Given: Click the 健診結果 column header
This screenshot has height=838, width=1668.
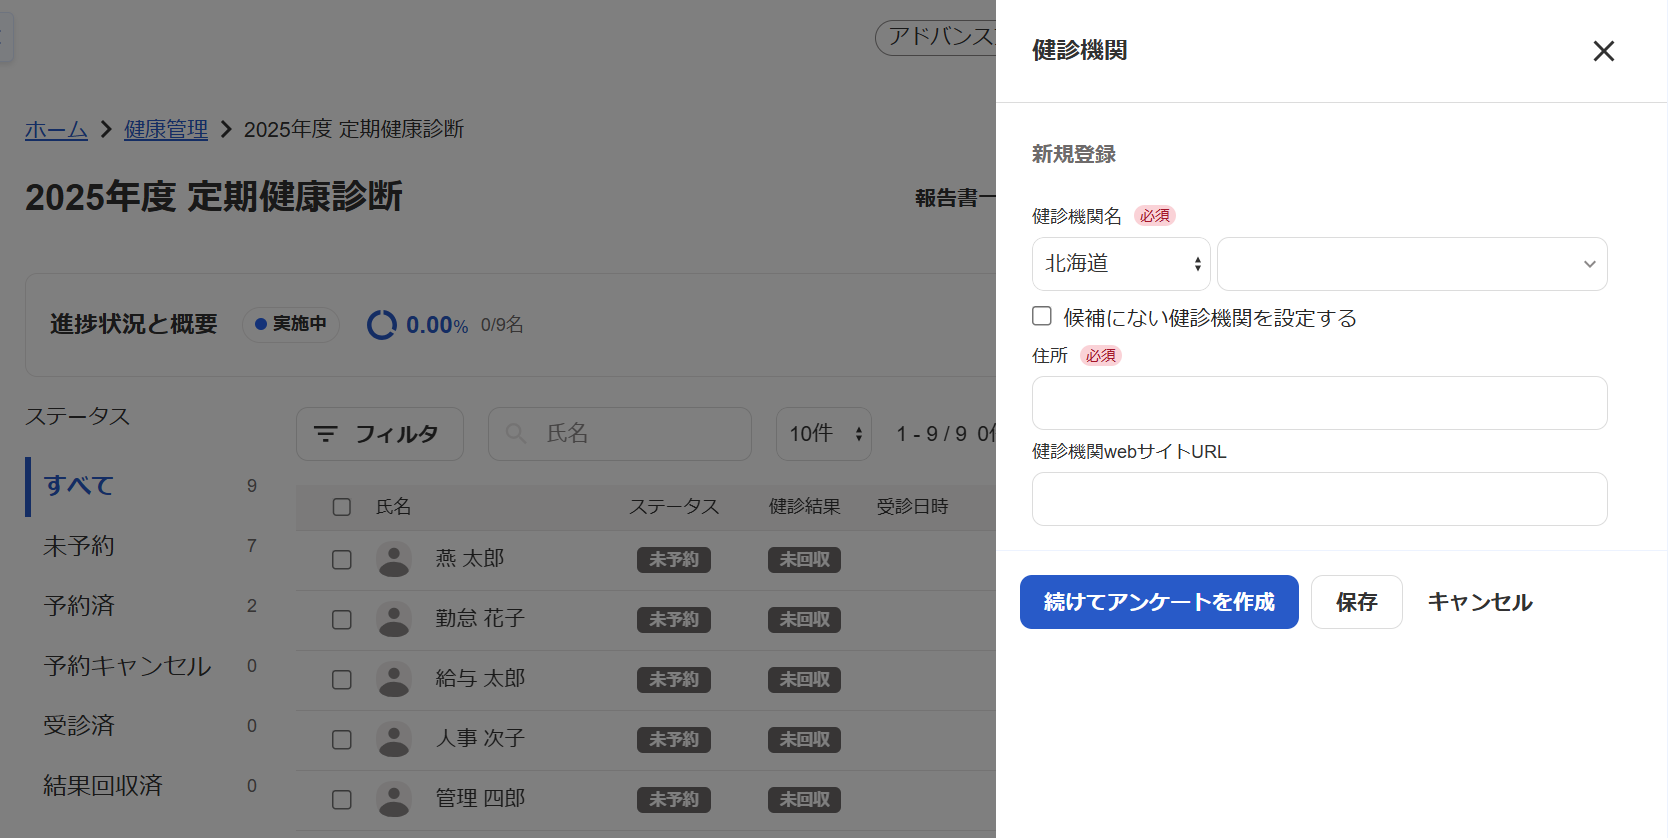Looking at the screenshot, I should tap(805, 507).
